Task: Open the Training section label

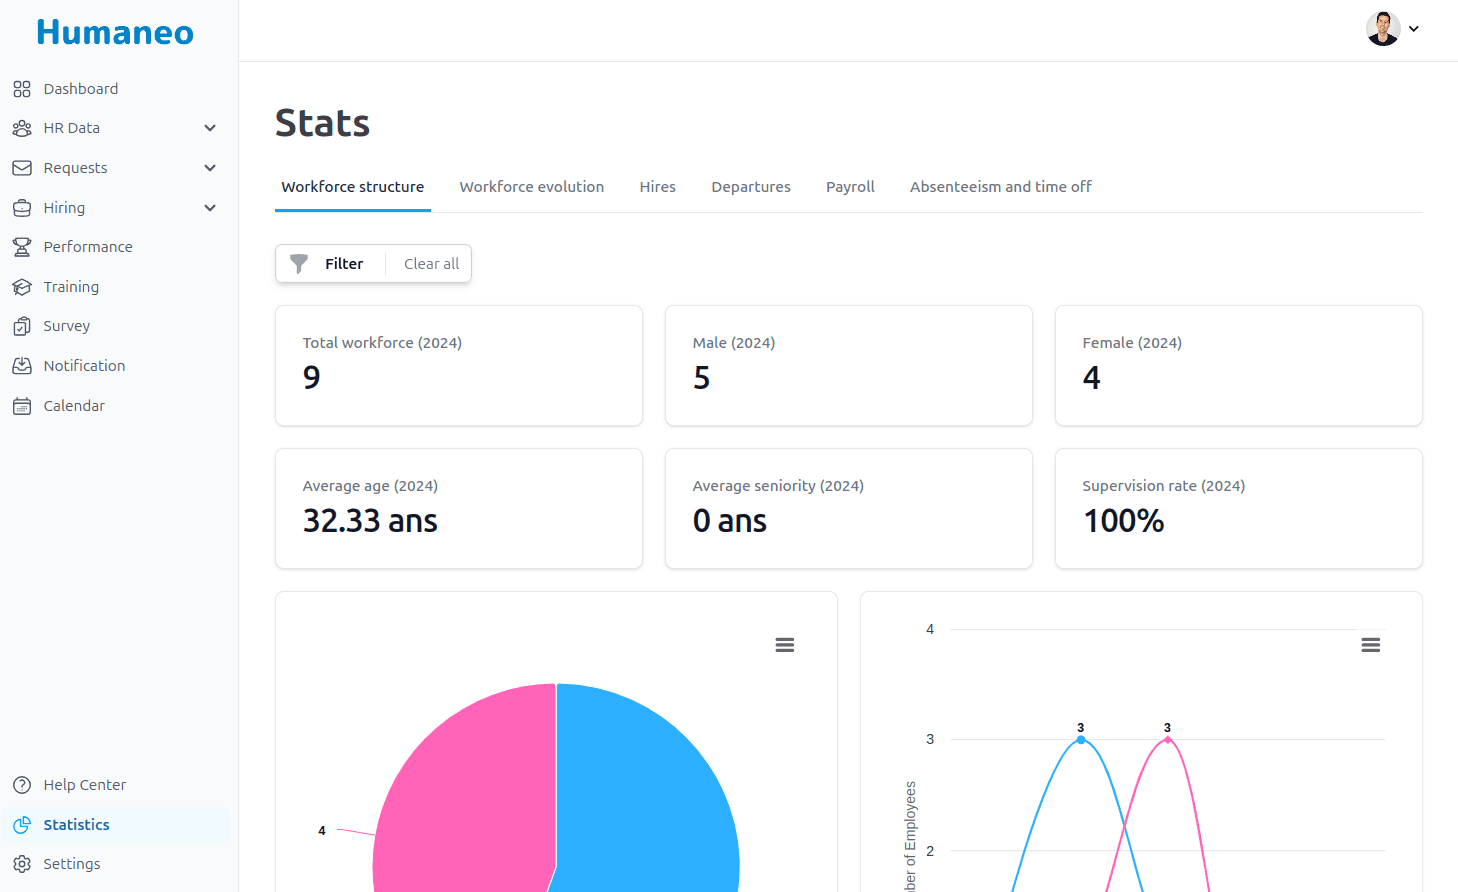Action: click(71, 287)
